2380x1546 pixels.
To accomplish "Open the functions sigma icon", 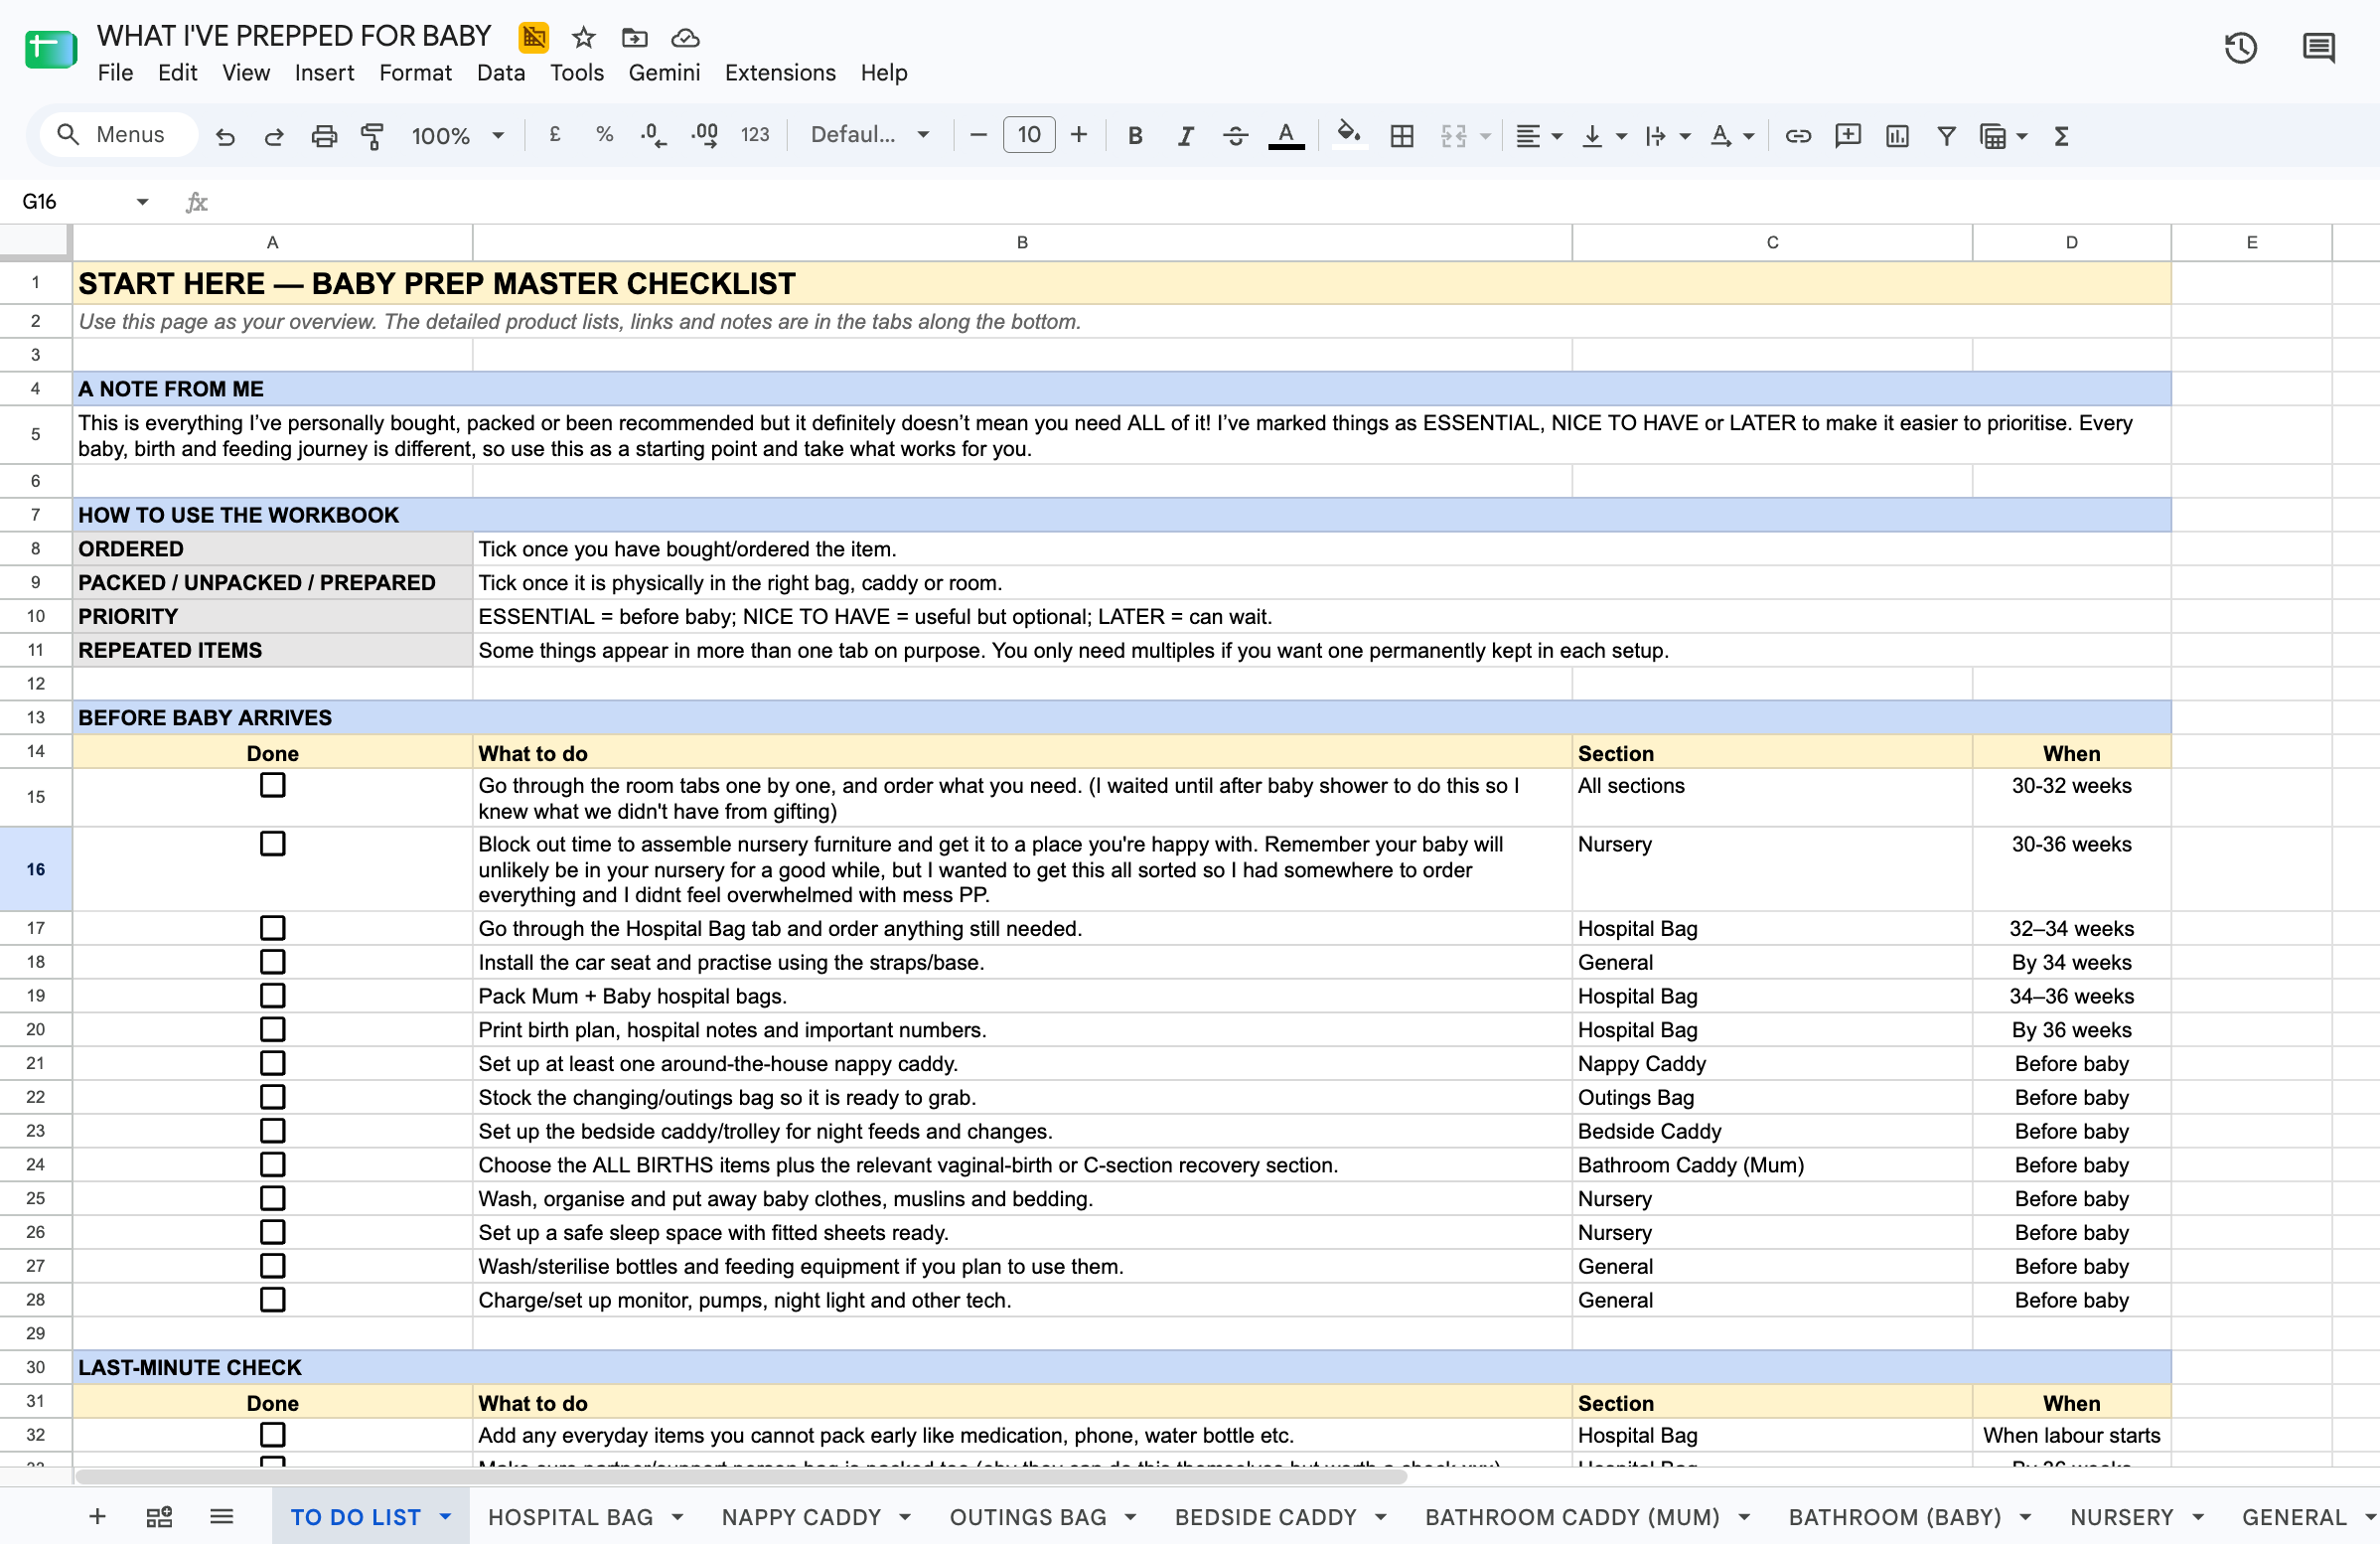I will pos(2061,136).
